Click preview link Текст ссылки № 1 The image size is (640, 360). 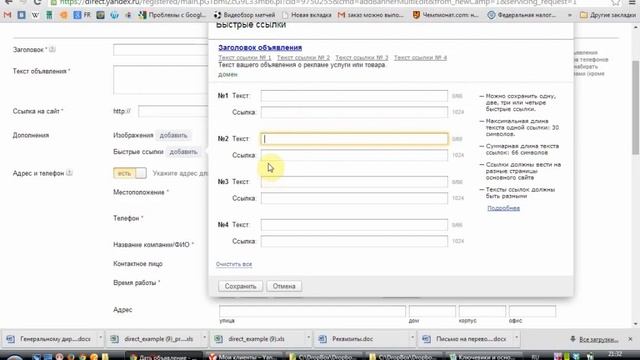244,58
